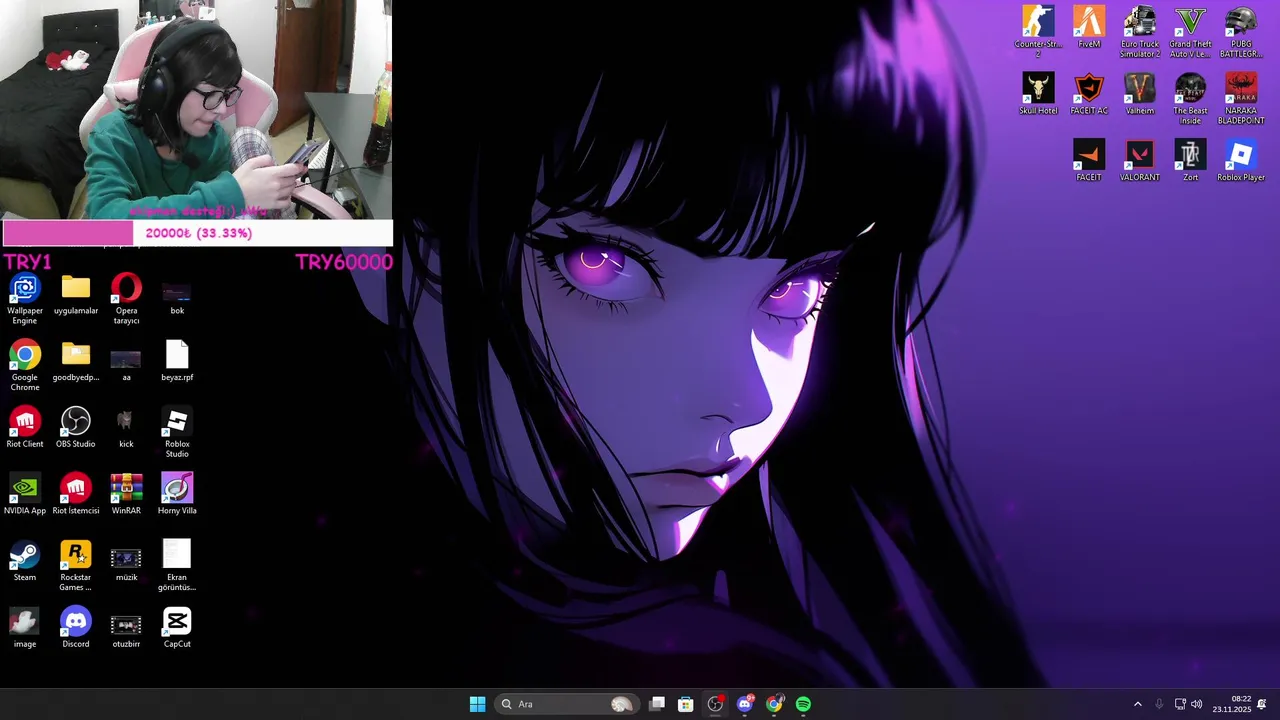Viewport: 1280px width, 720px height.
Task: Launch VALORANT shortcut
Action: pyautogui.click(x=1140, y=161)
